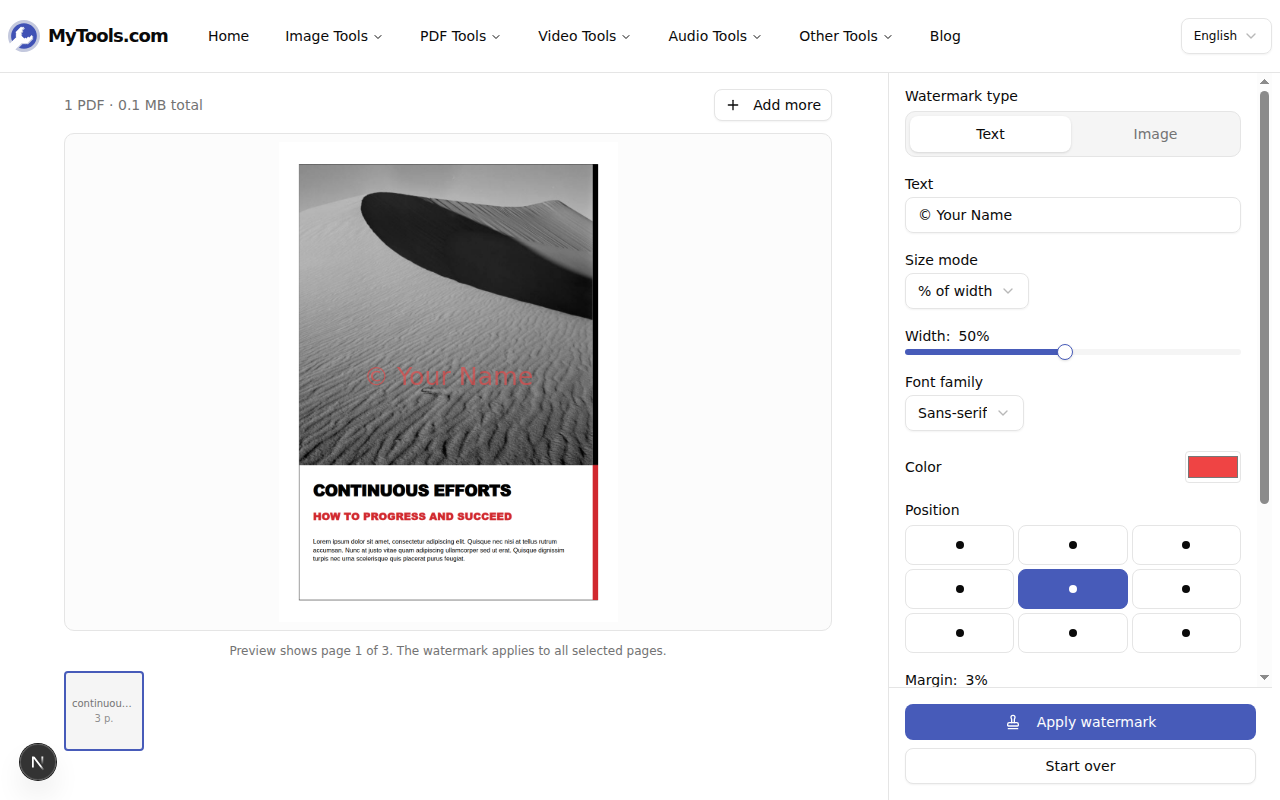This screenshot has height=800, width=1280.
Task: Open the Size mode dropdown
Action: (966, 291)
